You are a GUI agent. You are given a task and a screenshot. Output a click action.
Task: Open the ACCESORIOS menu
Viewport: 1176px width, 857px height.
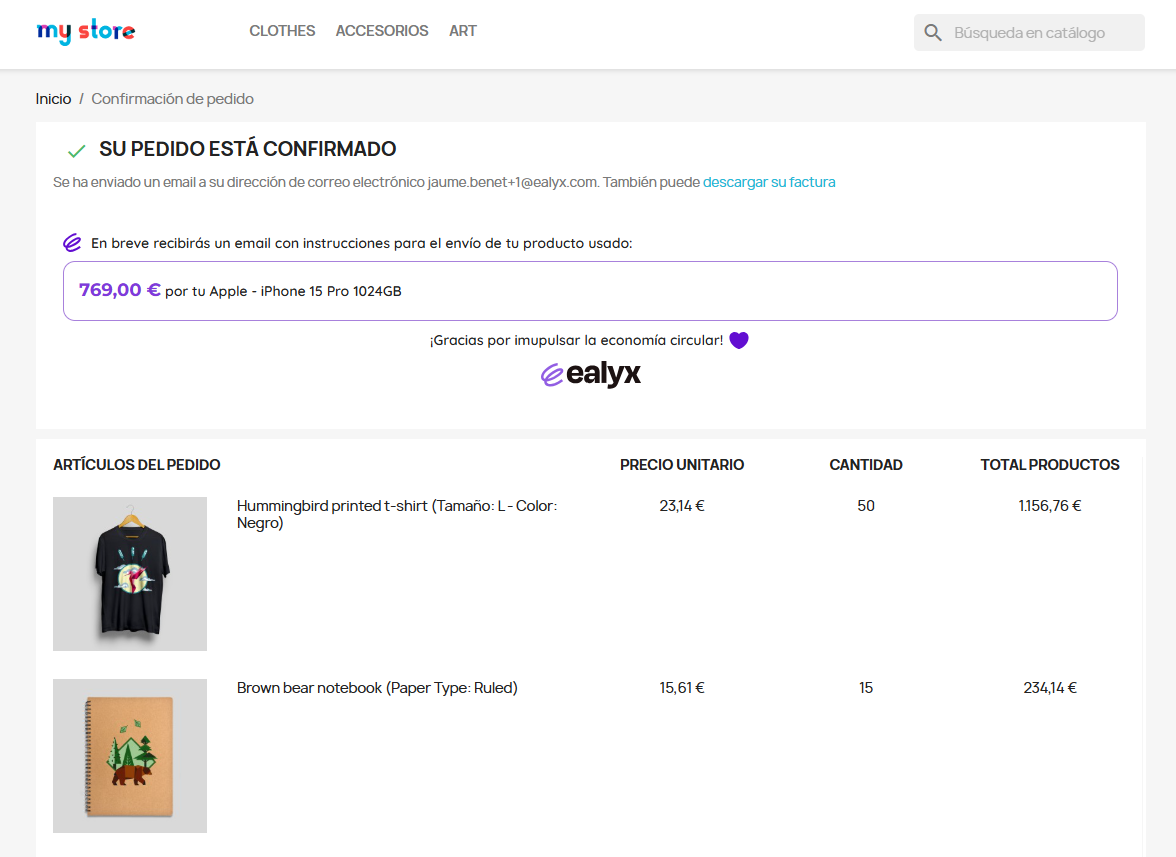pos(382,31)
